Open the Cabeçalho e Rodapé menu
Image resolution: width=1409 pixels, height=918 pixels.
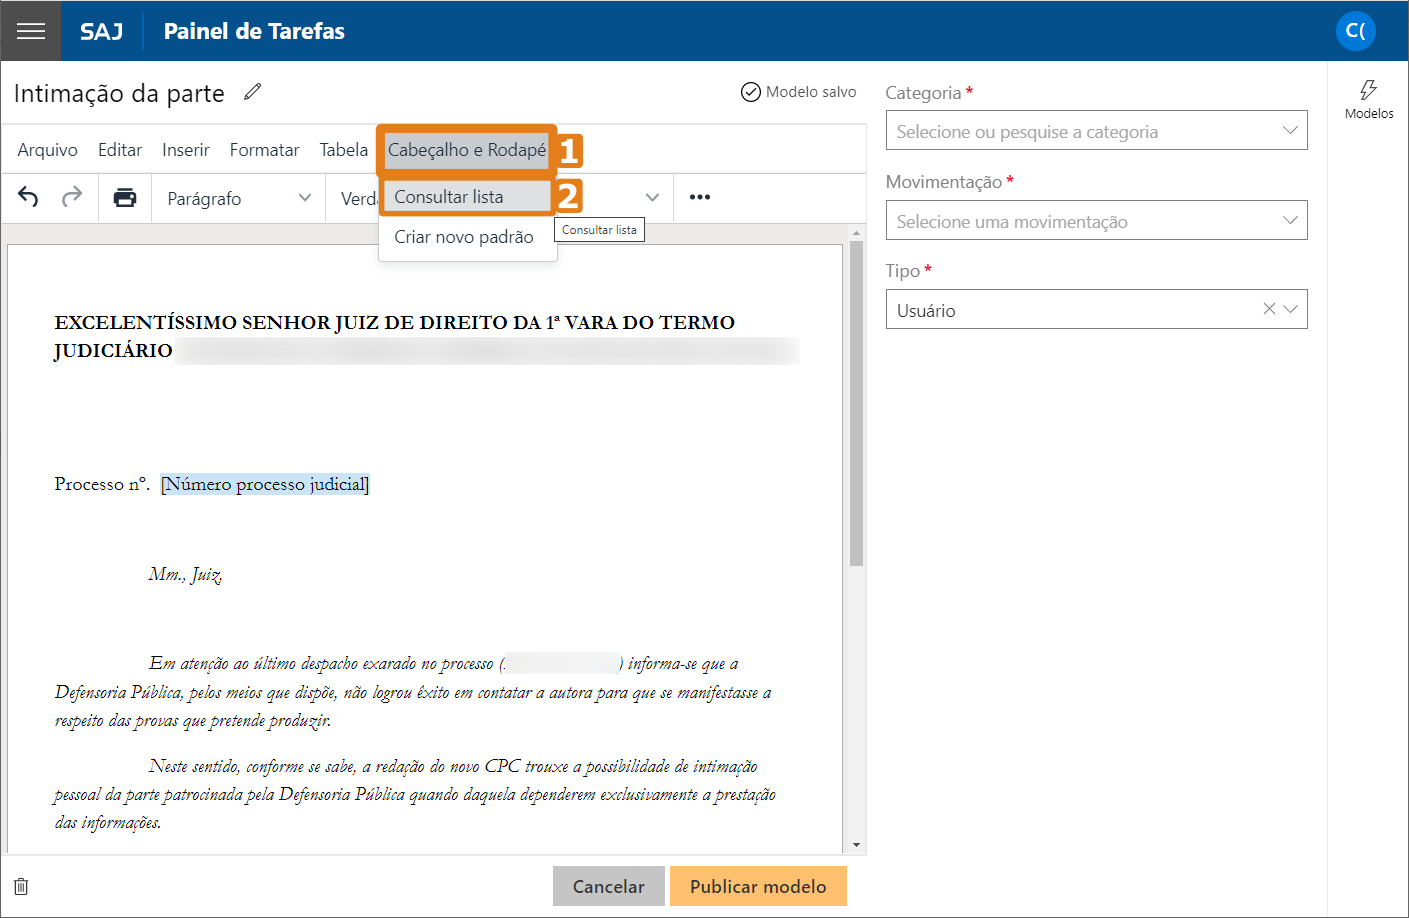[x=467, y=150]
